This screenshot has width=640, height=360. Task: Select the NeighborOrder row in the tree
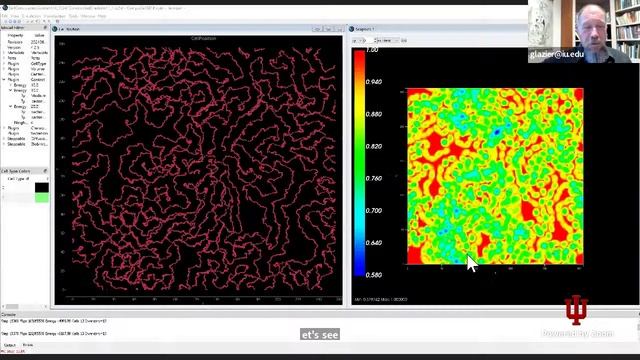pos(25,122)
